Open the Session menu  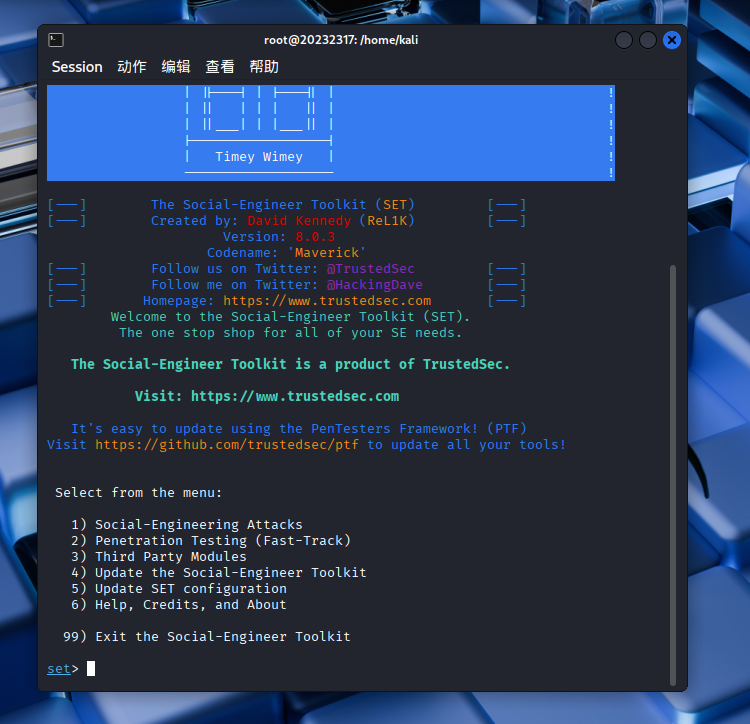coord(77,67)
